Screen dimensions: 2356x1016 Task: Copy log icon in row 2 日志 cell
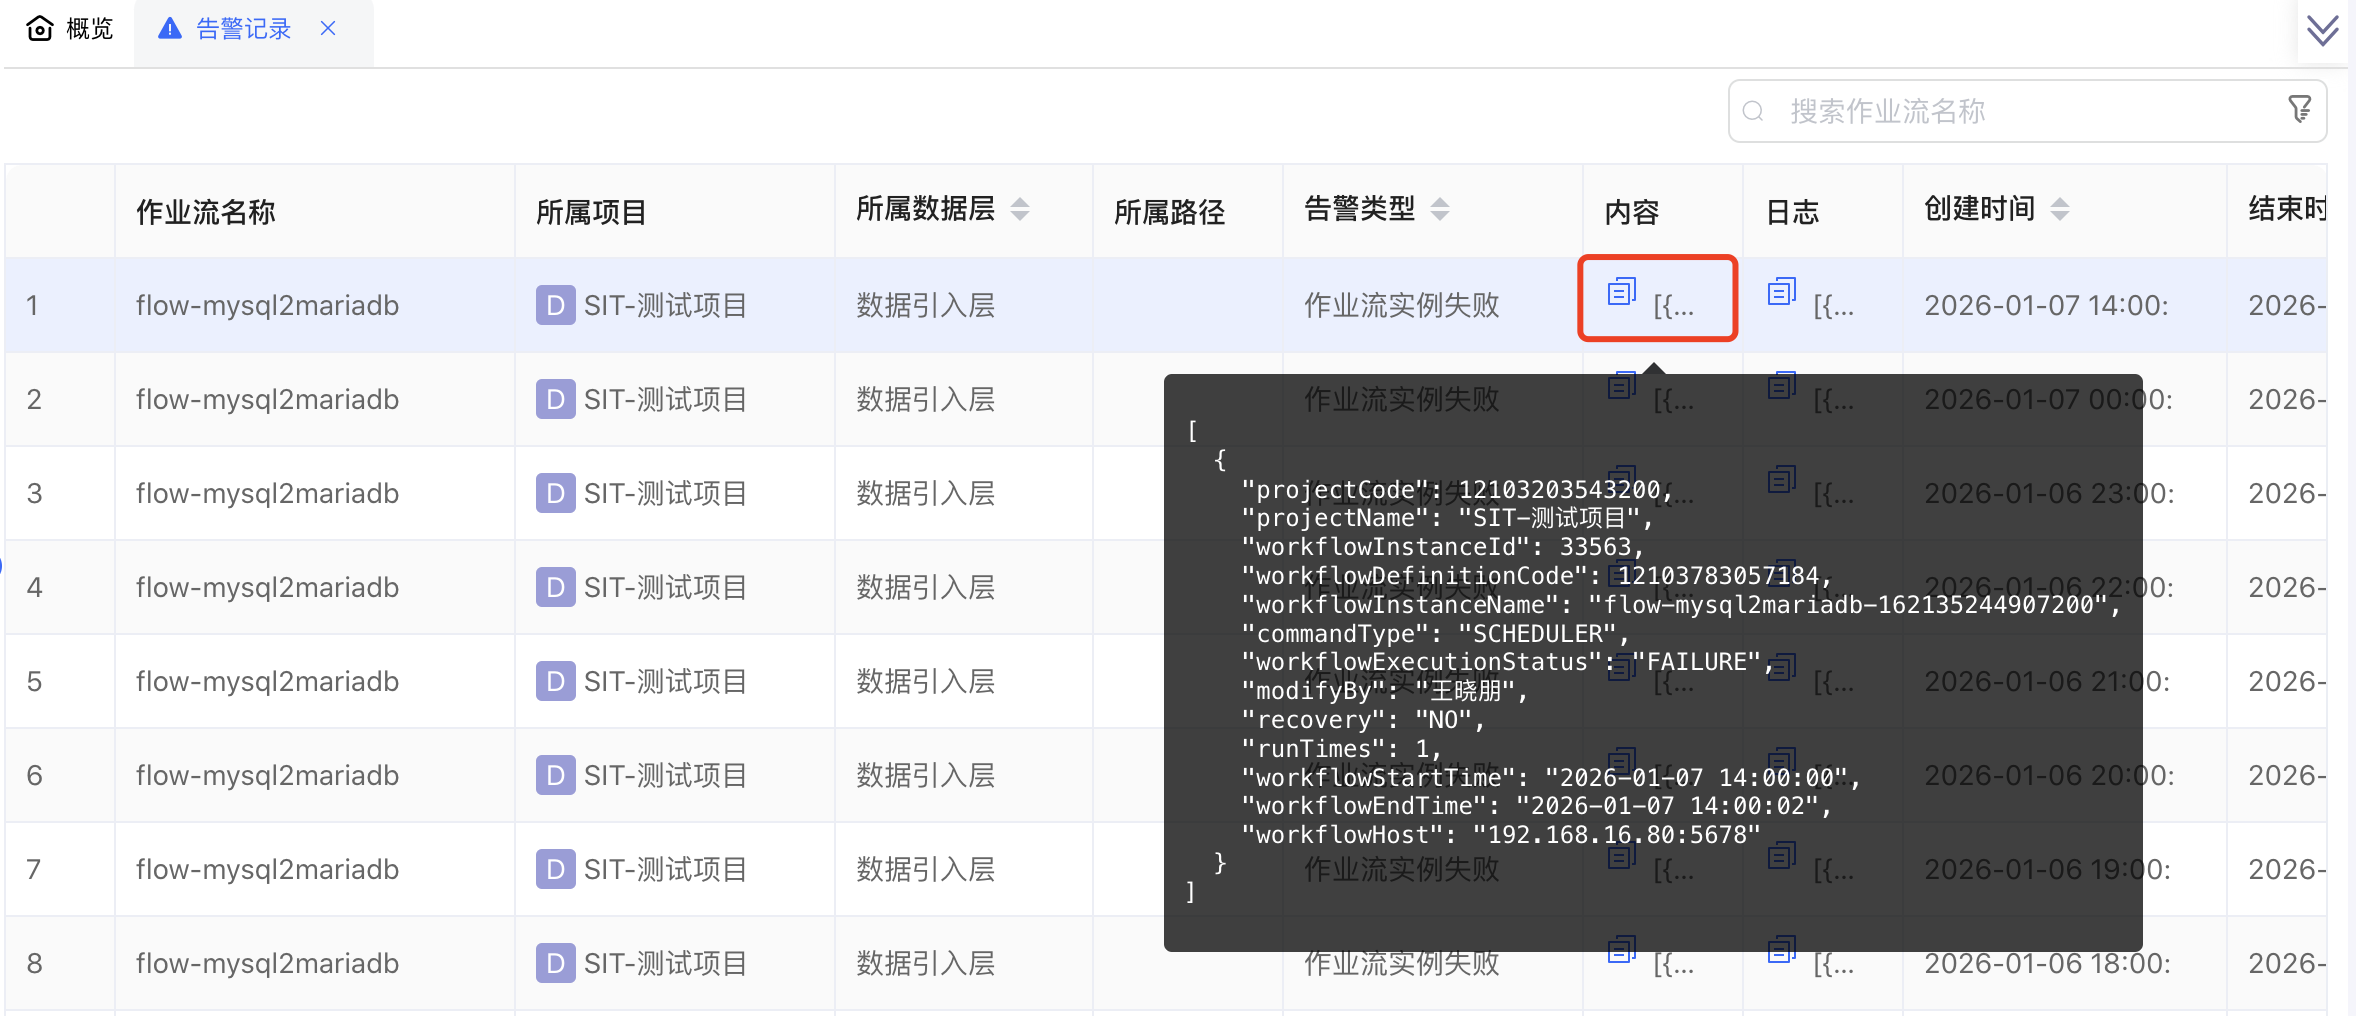(x=1782, y=385)
